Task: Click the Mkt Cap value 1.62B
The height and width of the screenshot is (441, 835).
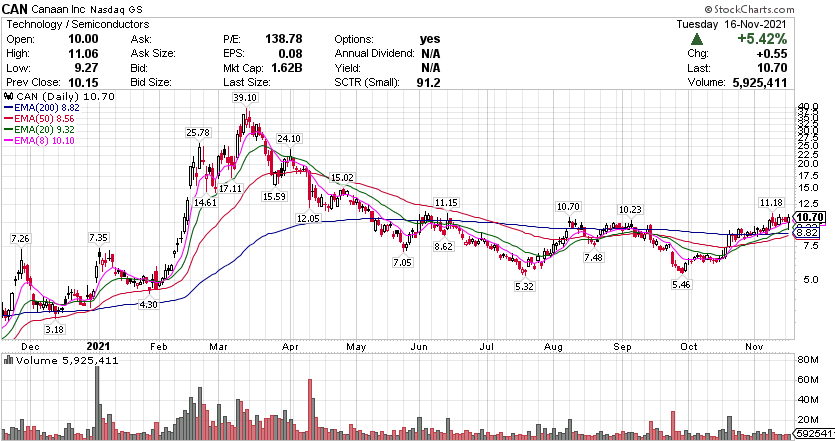Action: [287, 68]
